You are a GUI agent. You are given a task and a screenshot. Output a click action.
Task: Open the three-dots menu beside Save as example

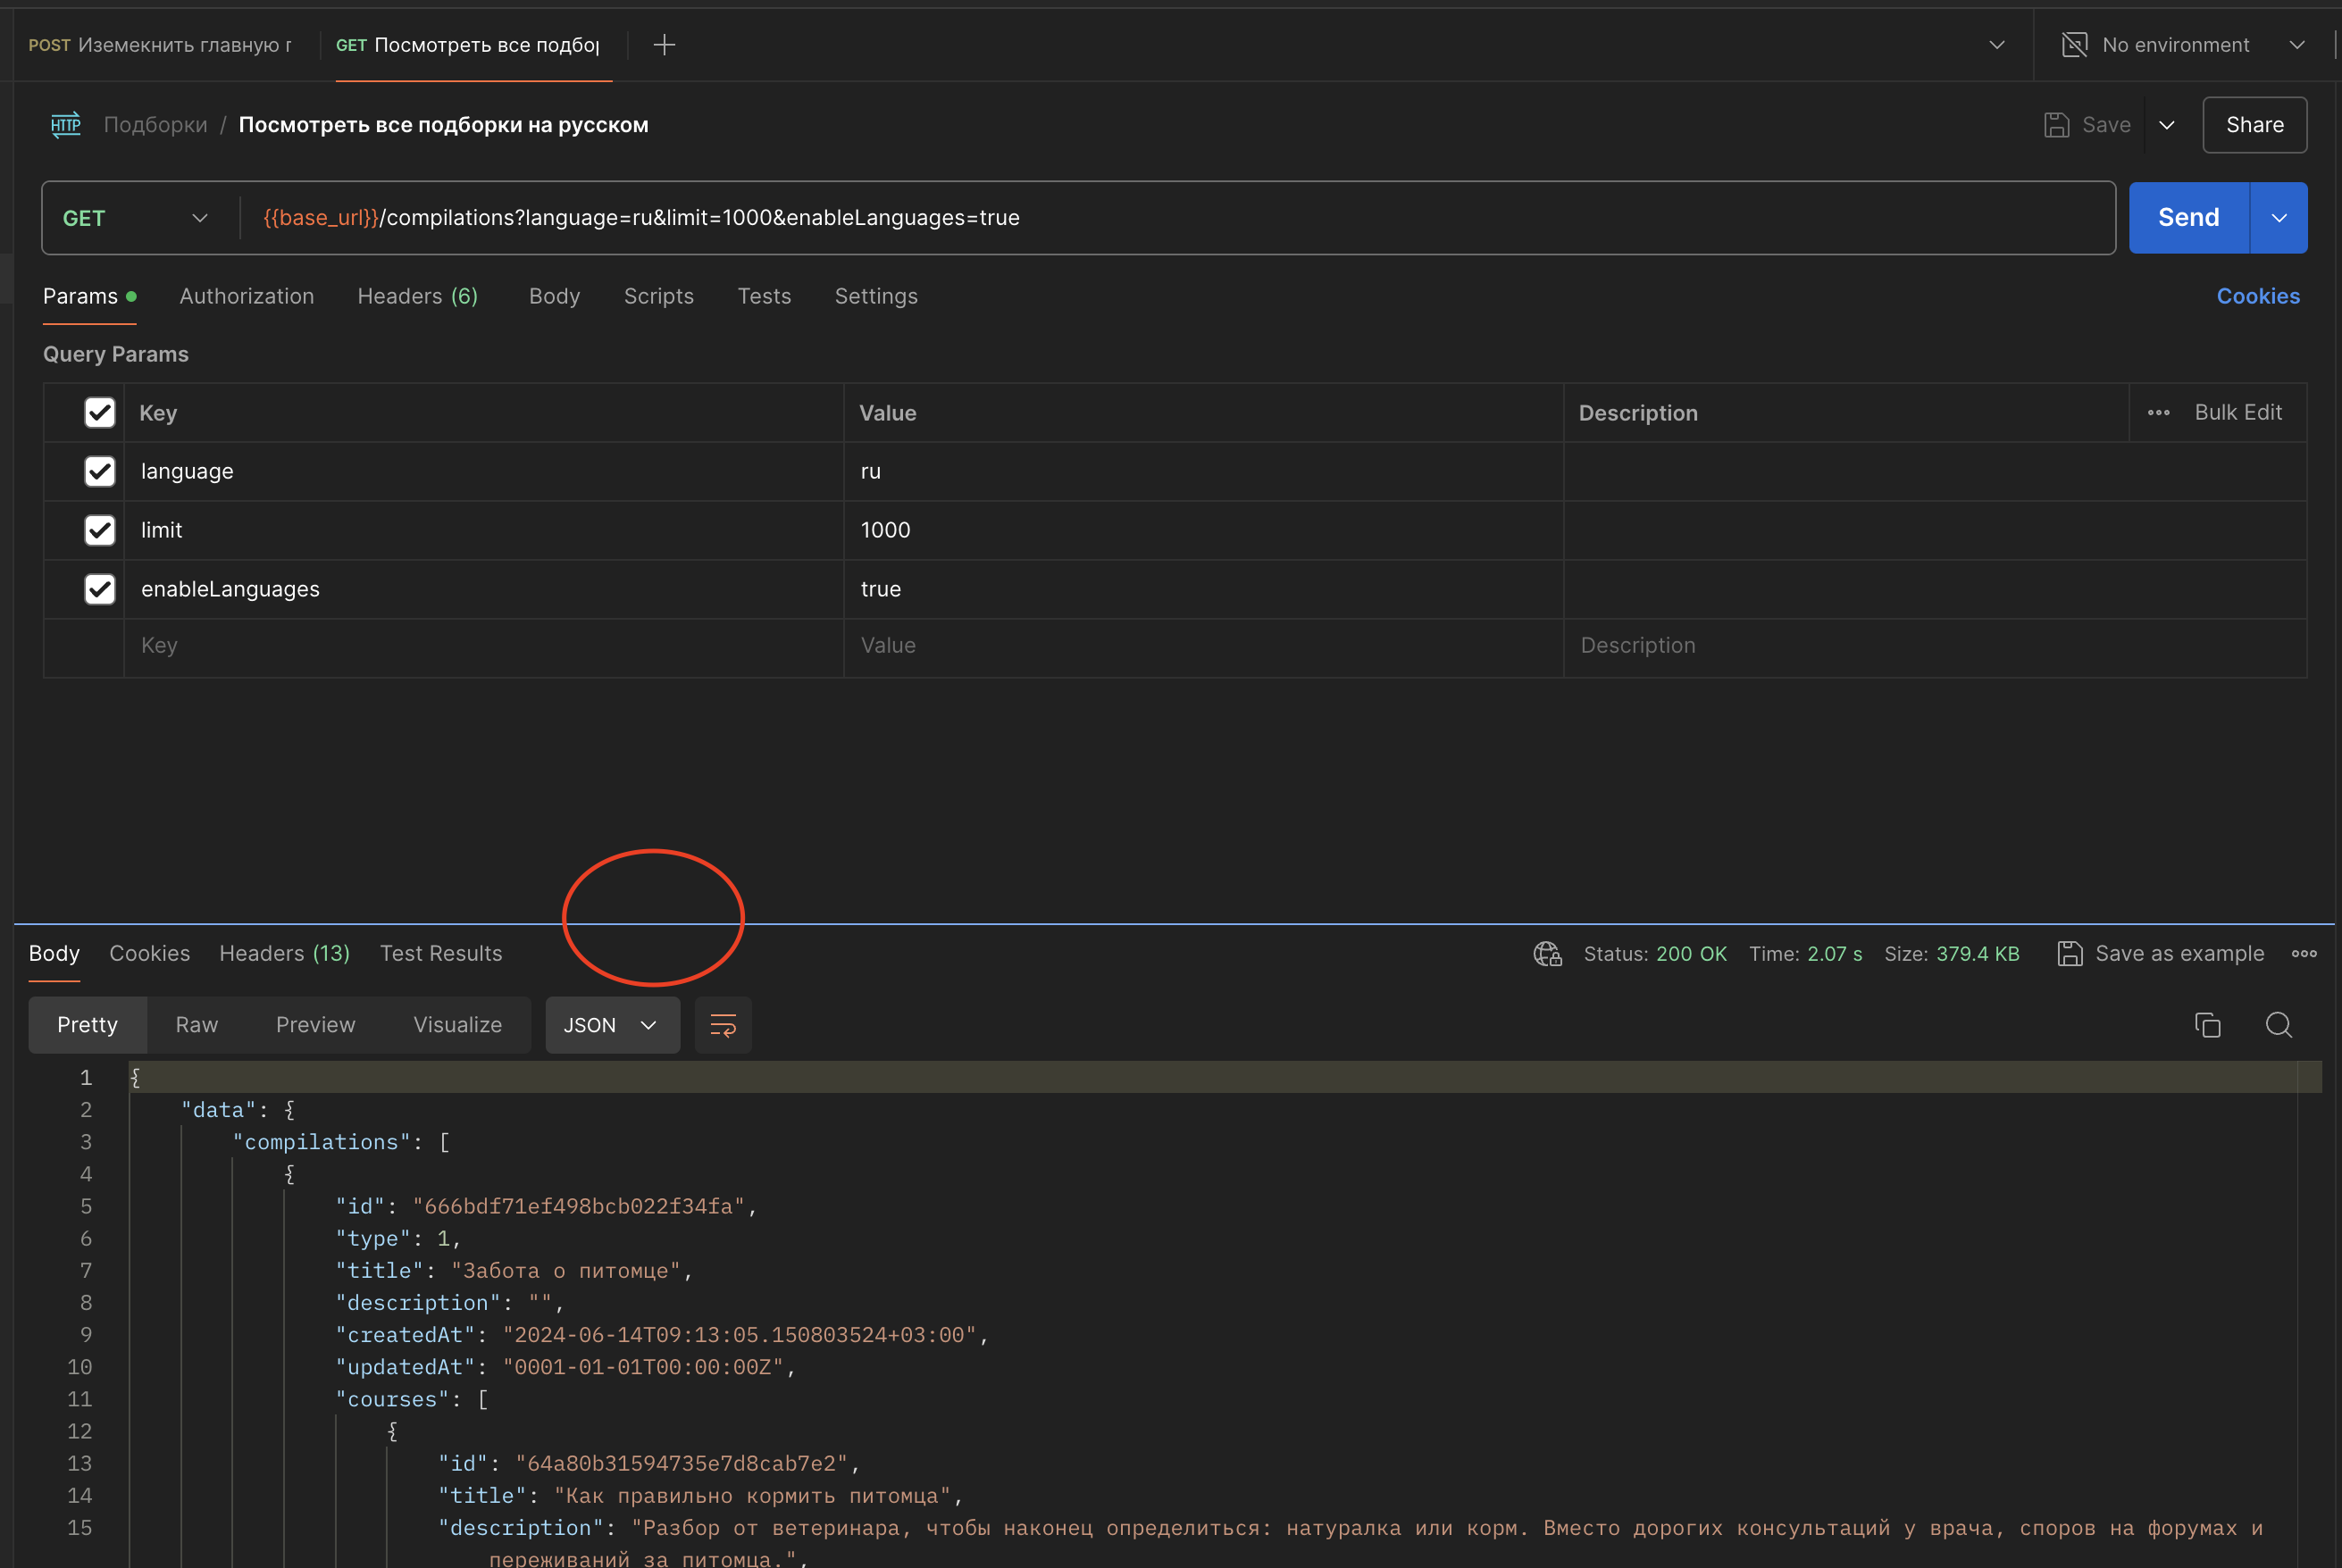coord(2304,954)
